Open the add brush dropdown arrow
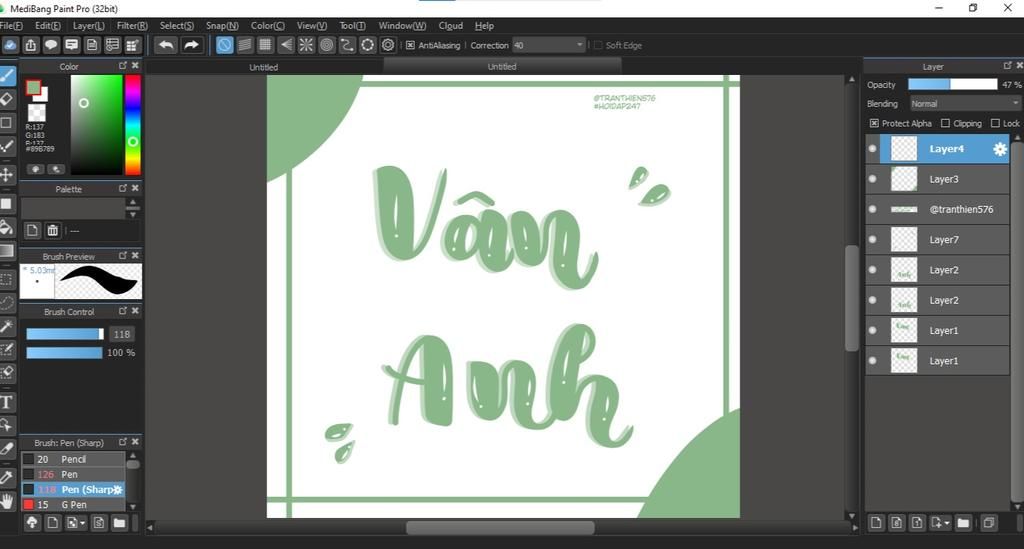This screenshot has width=1024, height=549. (x=82, y=524)
